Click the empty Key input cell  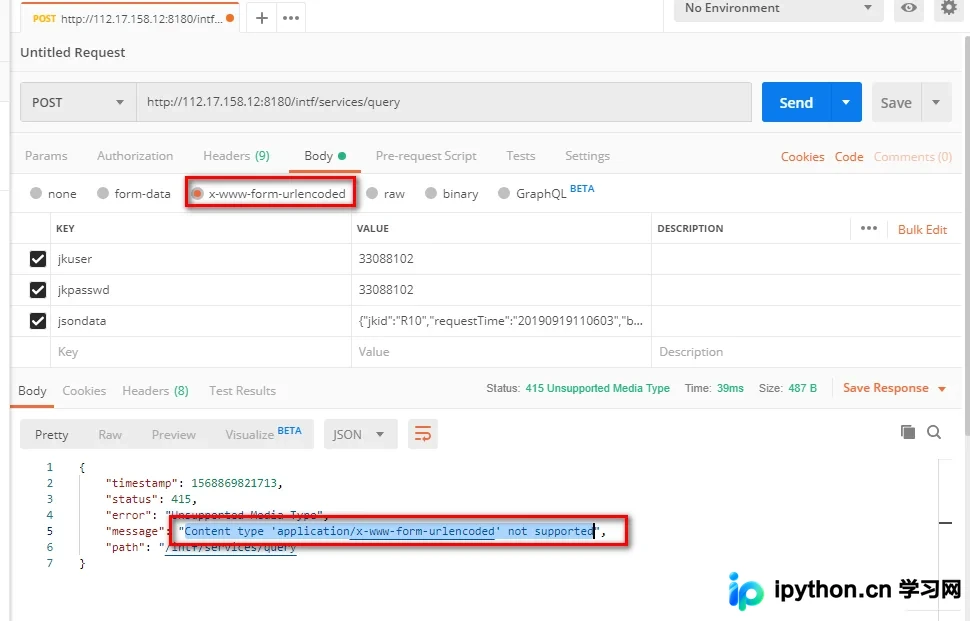click(x=200, y=352)
